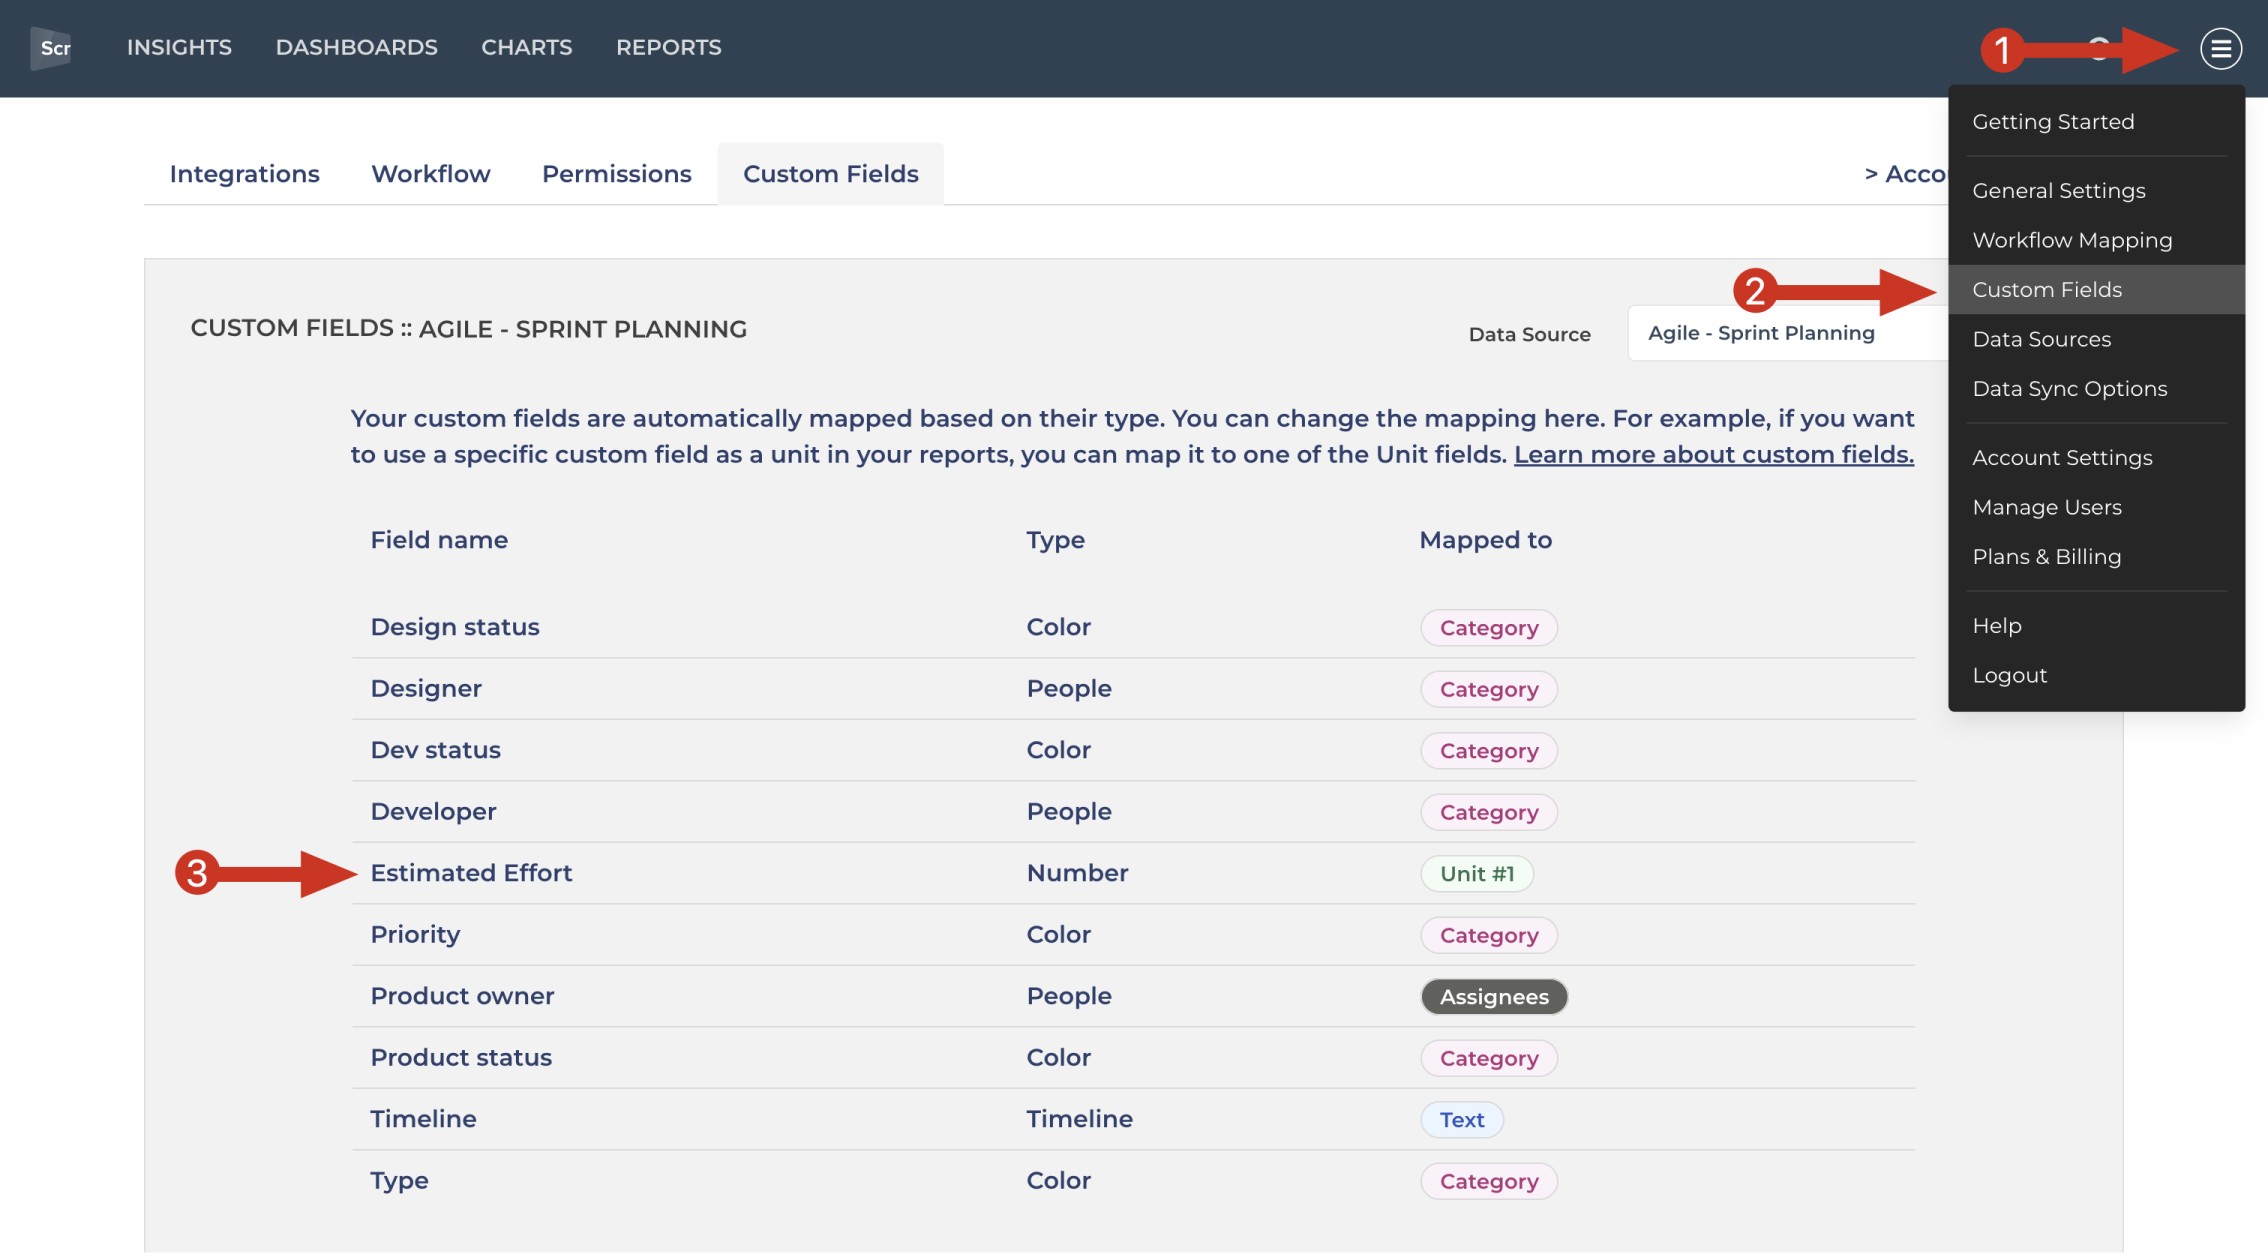This screenshot has width=2268, height=1253.
Task: Open the hamburger menu icon
Action: (2220, 48)
